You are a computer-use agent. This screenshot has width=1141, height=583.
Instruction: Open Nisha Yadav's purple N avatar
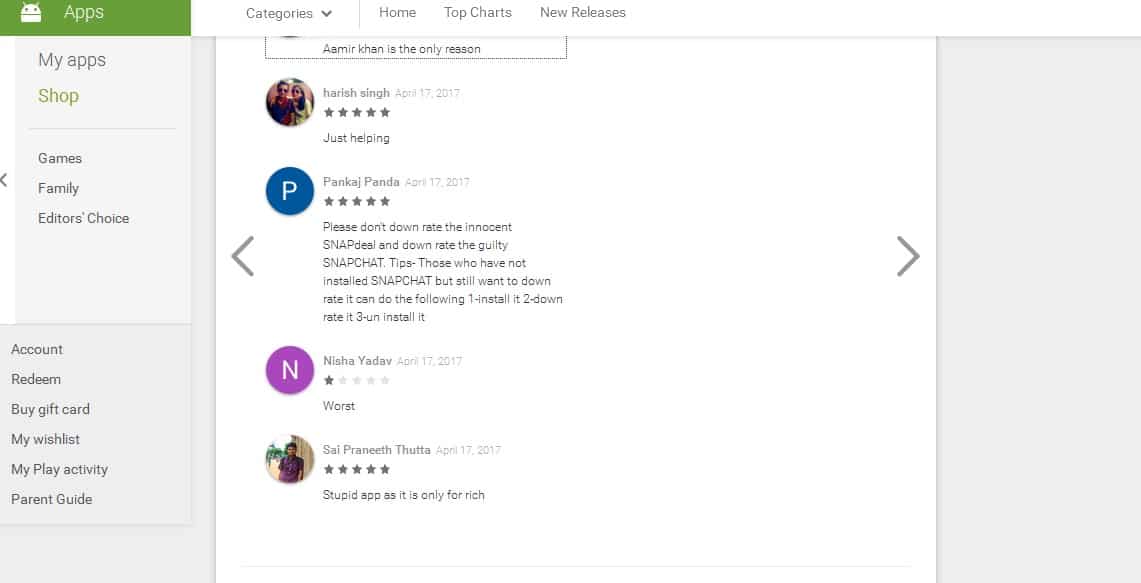point(290,370)
